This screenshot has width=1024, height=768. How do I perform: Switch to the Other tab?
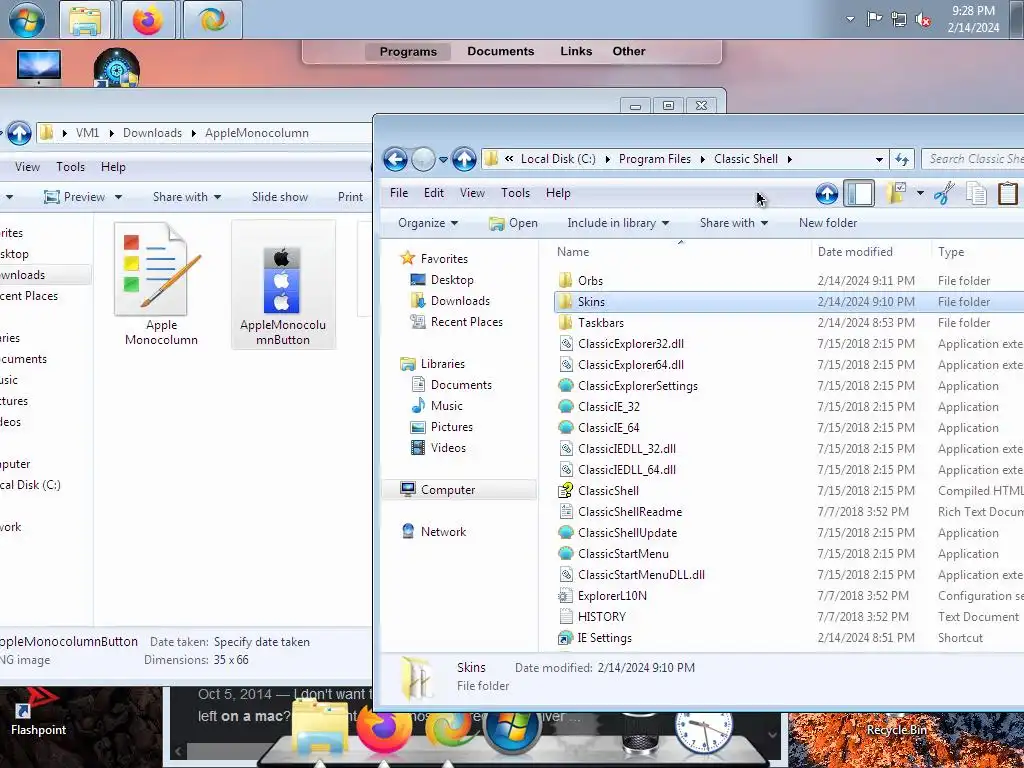[629, 52]
